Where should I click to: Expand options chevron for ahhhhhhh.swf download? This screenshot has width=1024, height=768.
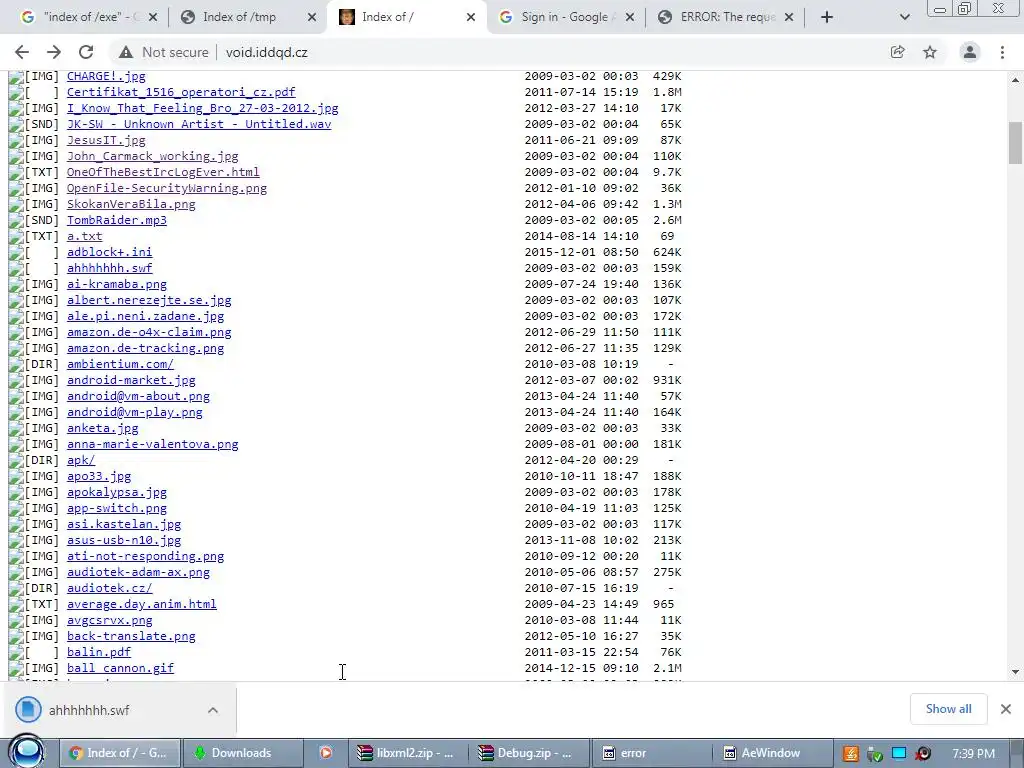click(x=213, y=710)
